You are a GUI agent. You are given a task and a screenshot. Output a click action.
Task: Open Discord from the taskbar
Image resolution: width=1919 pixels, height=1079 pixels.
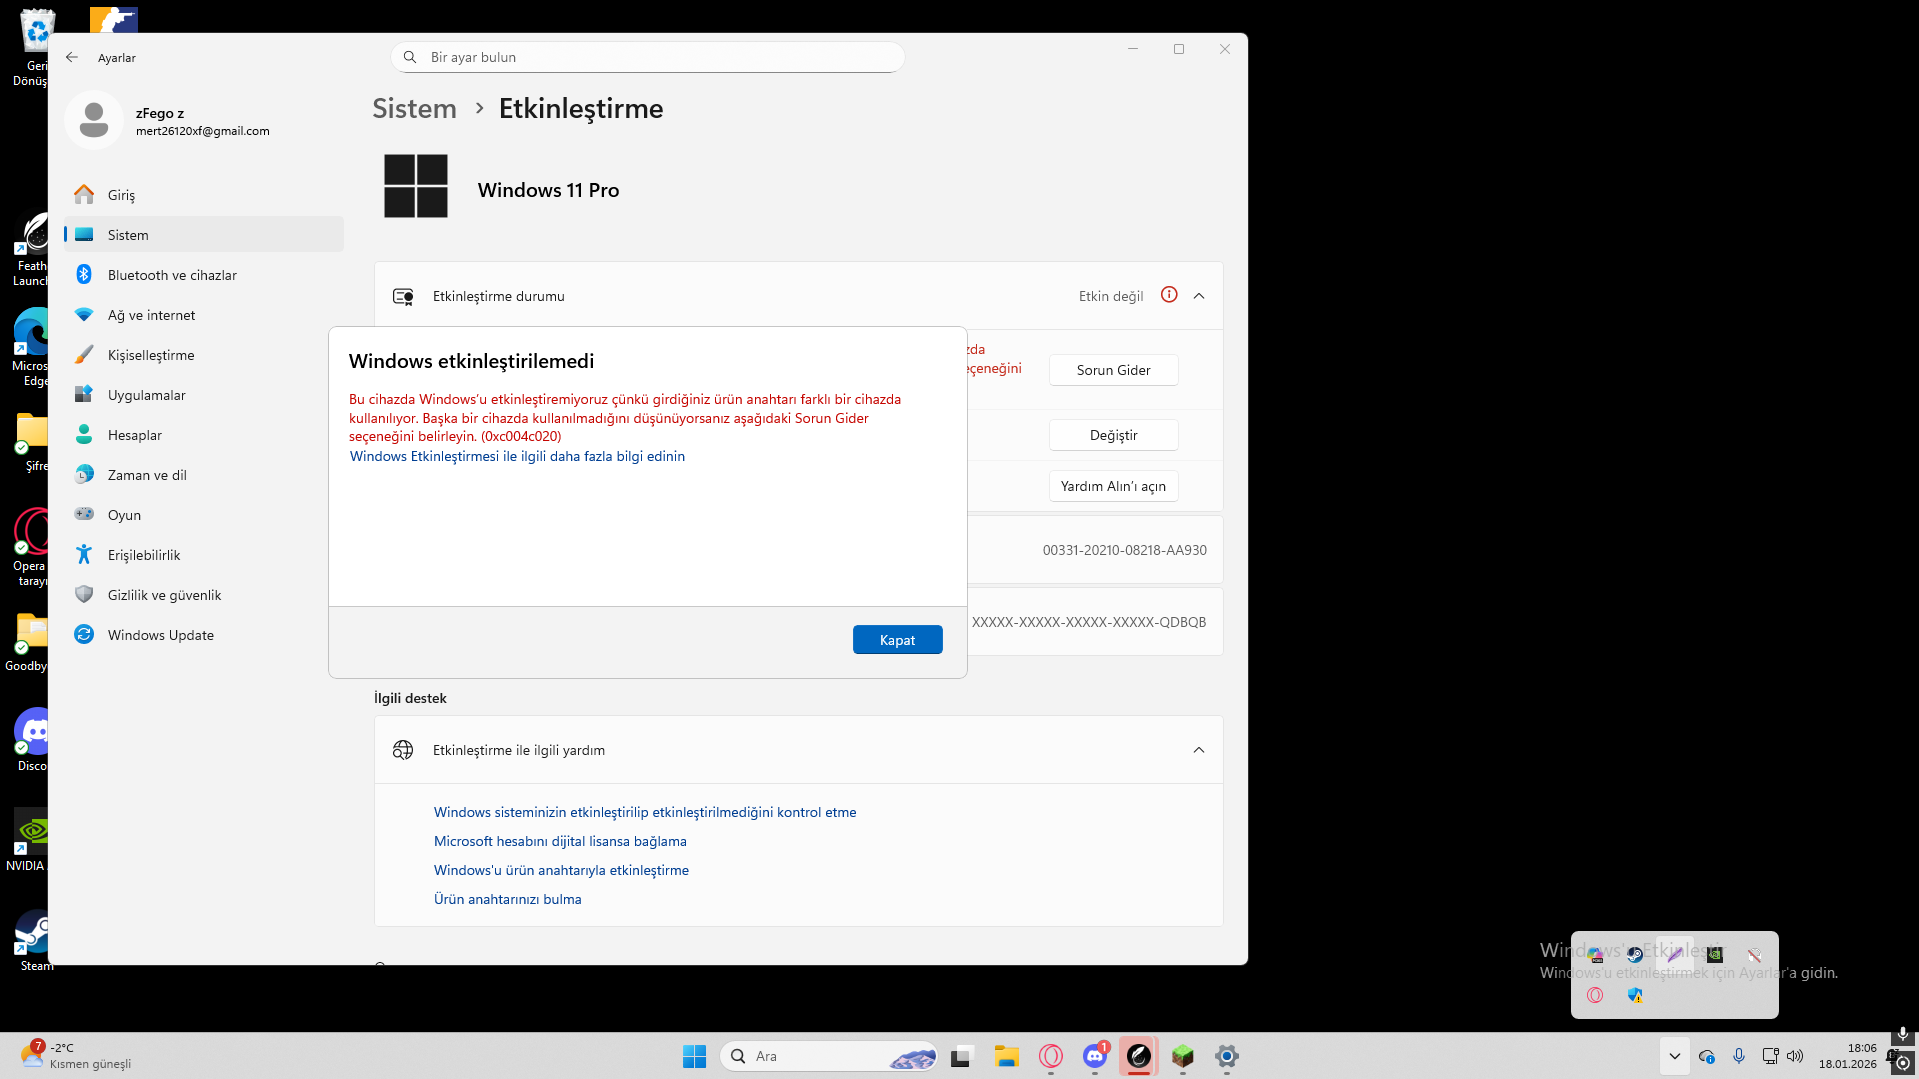1095,1056
